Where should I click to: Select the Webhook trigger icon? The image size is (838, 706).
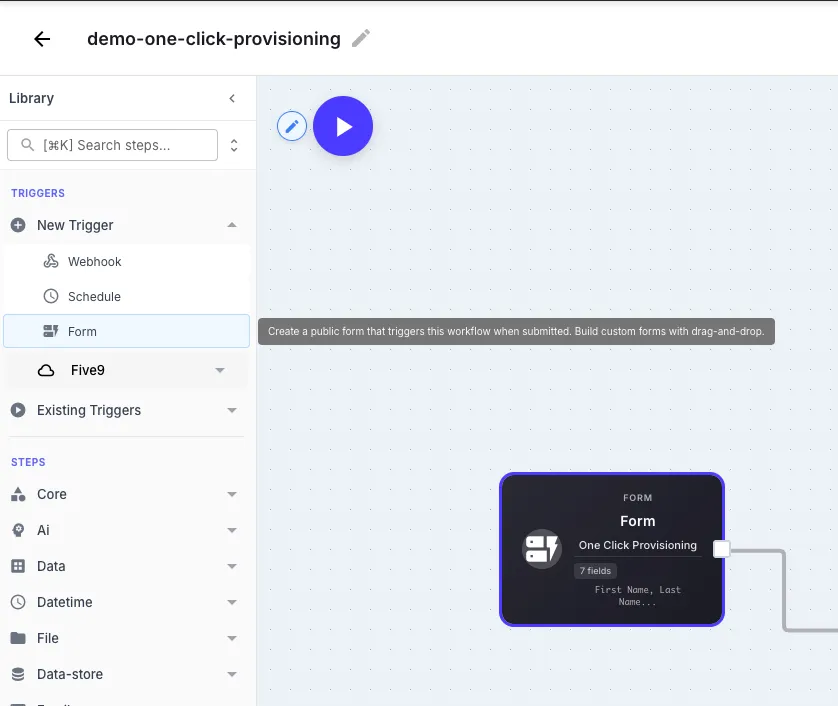(52, 261)
